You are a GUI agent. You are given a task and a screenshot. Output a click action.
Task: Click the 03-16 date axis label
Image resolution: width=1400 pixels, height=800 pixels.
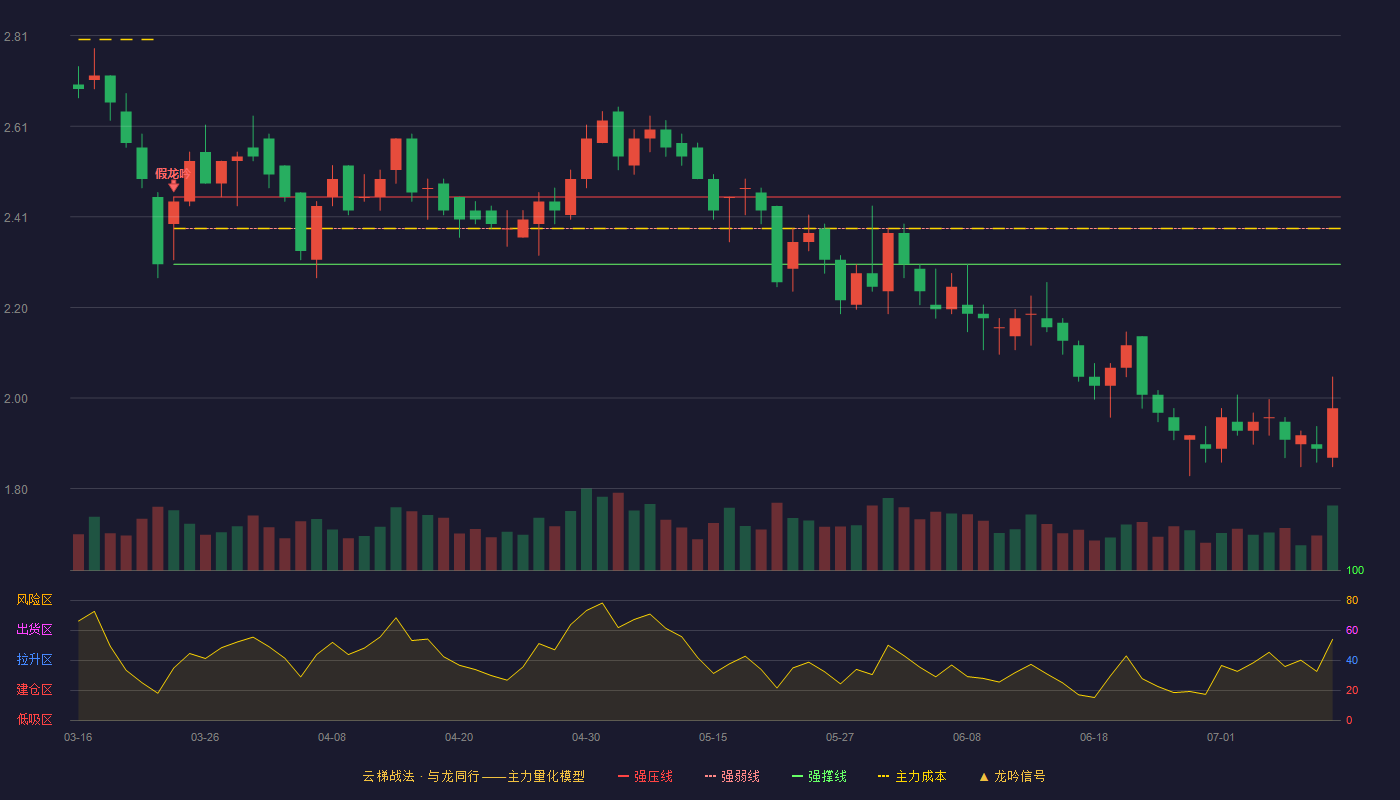coord(78,737)
